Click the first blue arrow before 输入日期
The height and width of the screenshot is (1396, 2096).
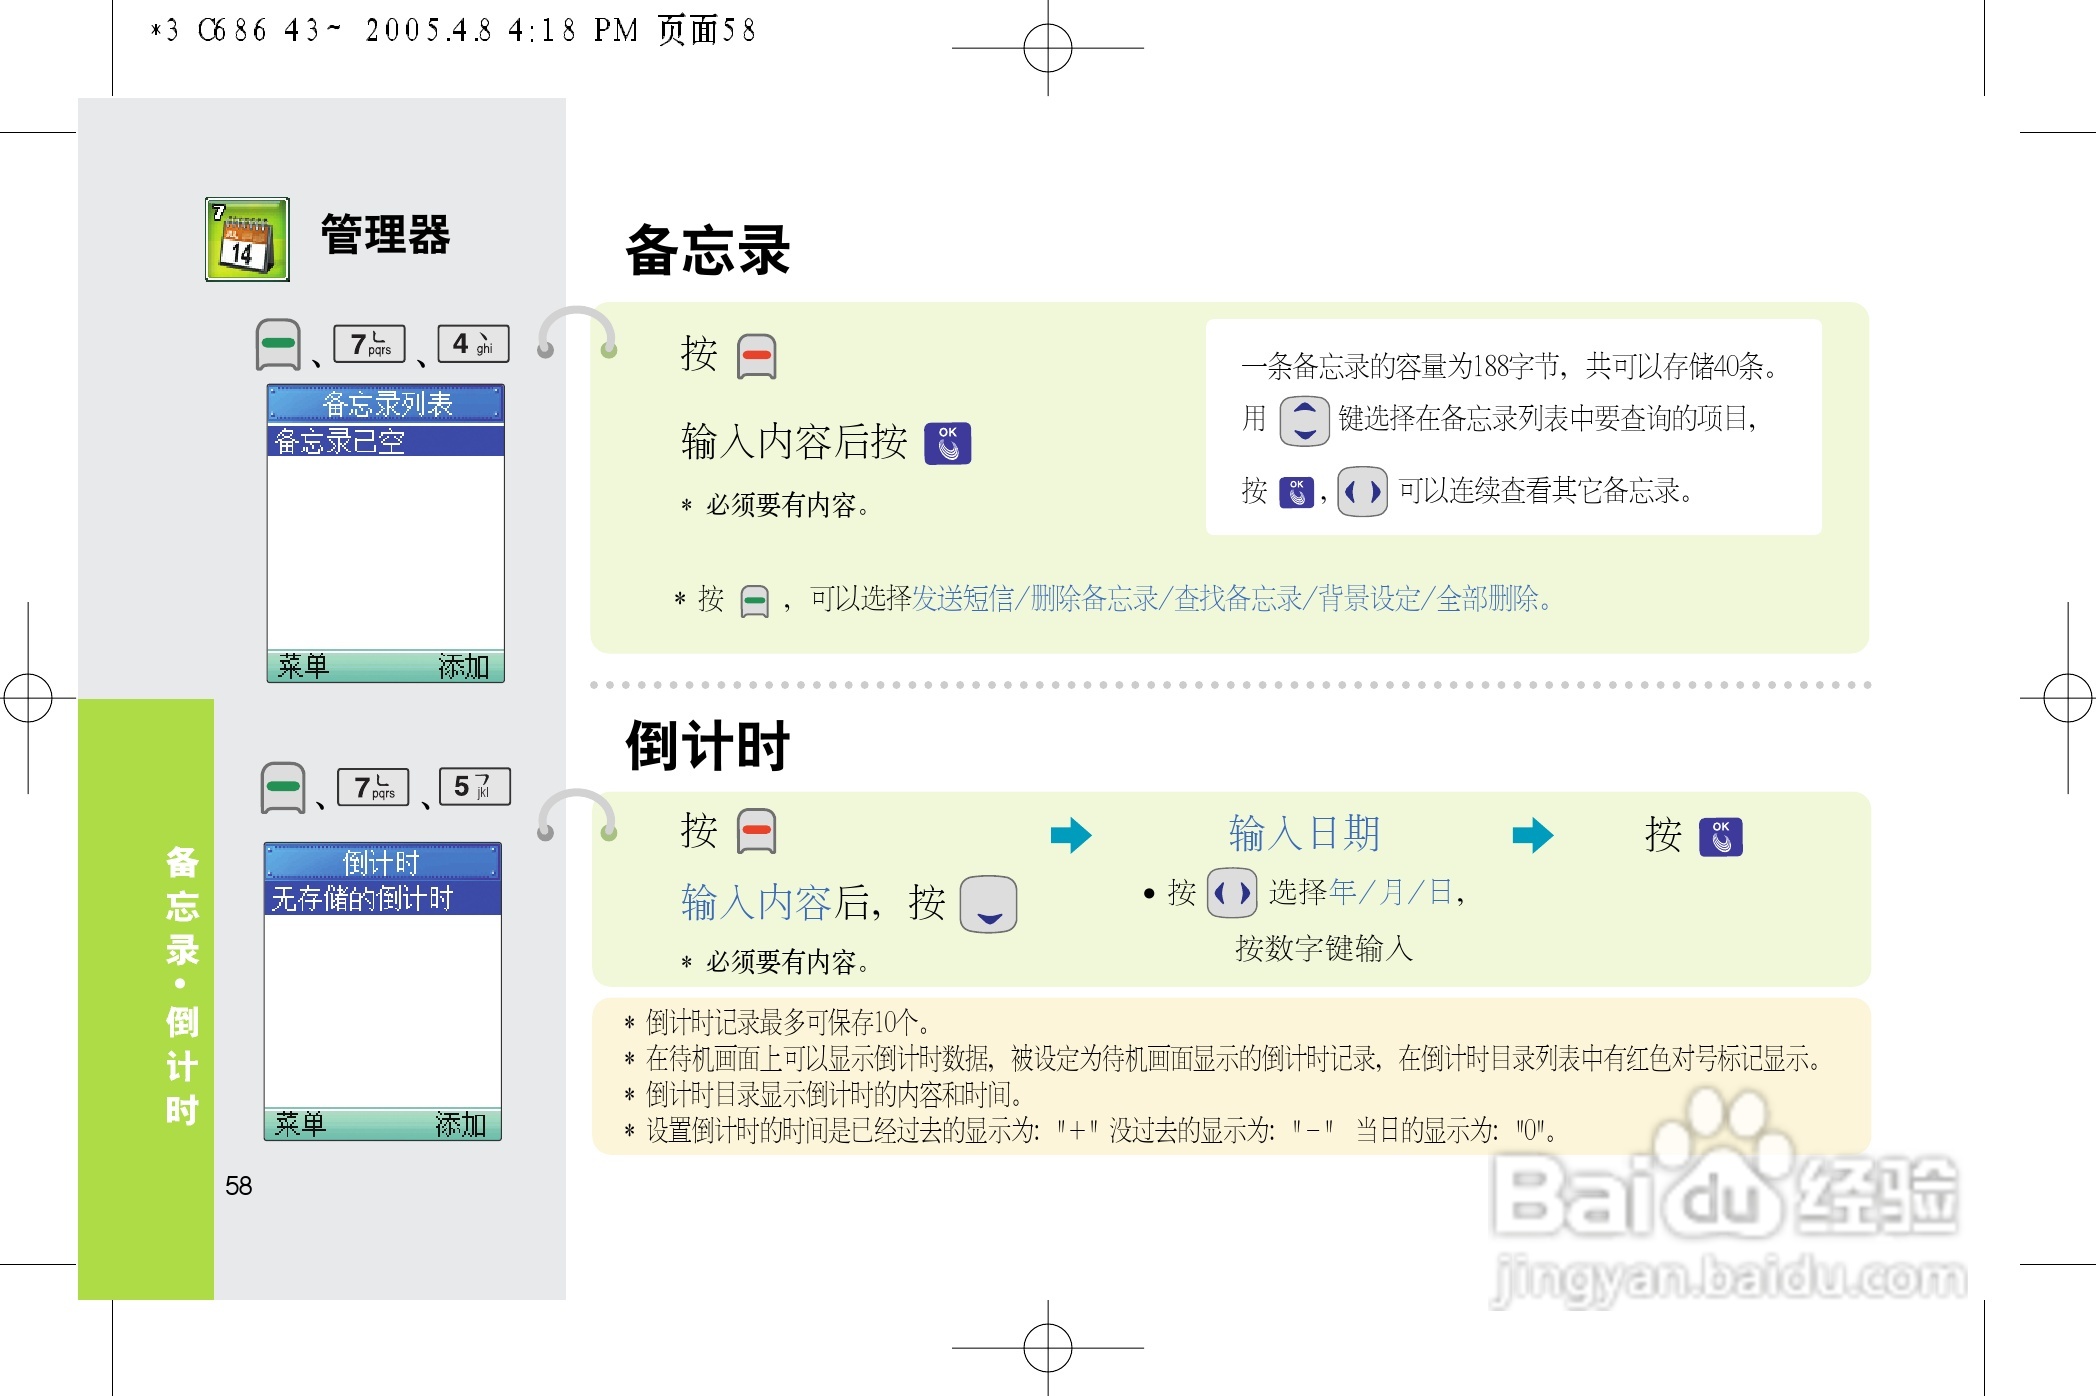(1070, 835)
